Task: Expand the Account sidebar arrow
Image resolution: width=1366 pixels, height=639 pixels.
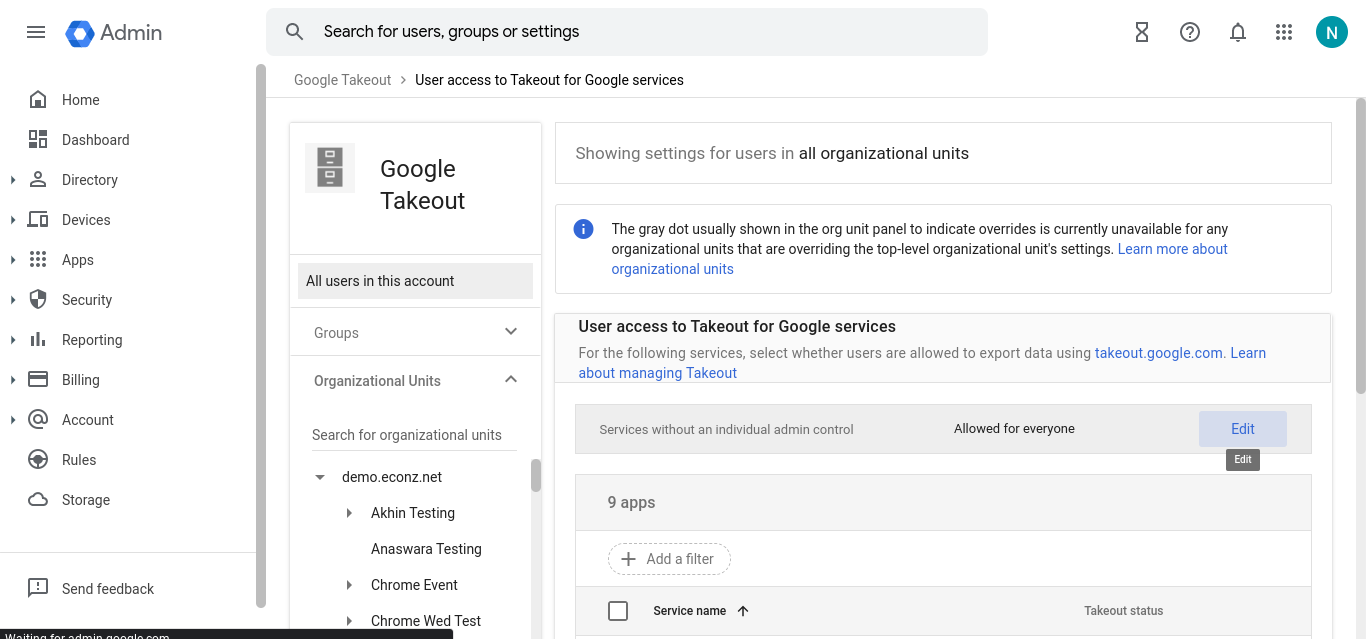Action: point(13,420)
